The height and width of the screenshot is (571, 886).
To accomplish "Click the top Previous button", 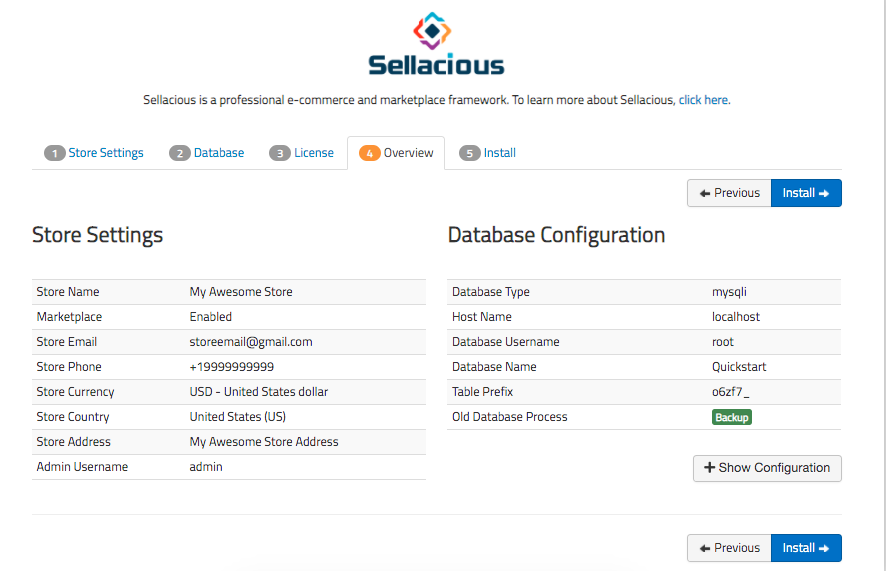I will [729, 193].
